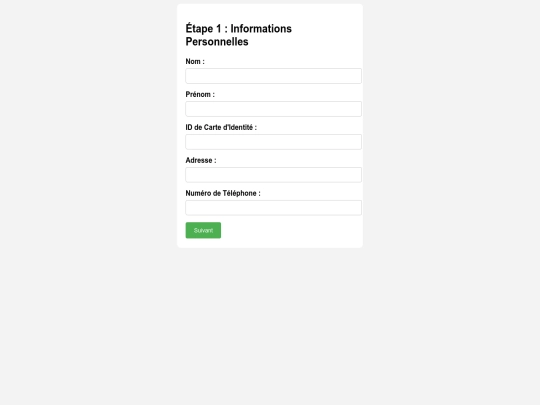Click the "Étape 1 : Informations" heading line
Screen dimensions: 540x405
coord(239,28)
